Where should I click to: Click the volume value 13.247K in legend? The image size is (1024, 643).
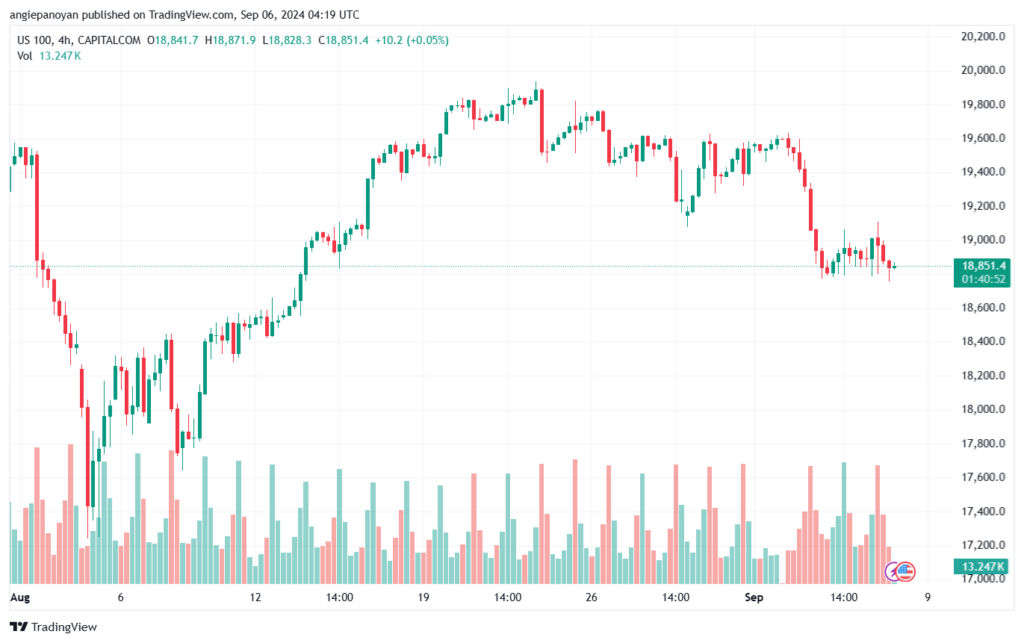[62, 55]
